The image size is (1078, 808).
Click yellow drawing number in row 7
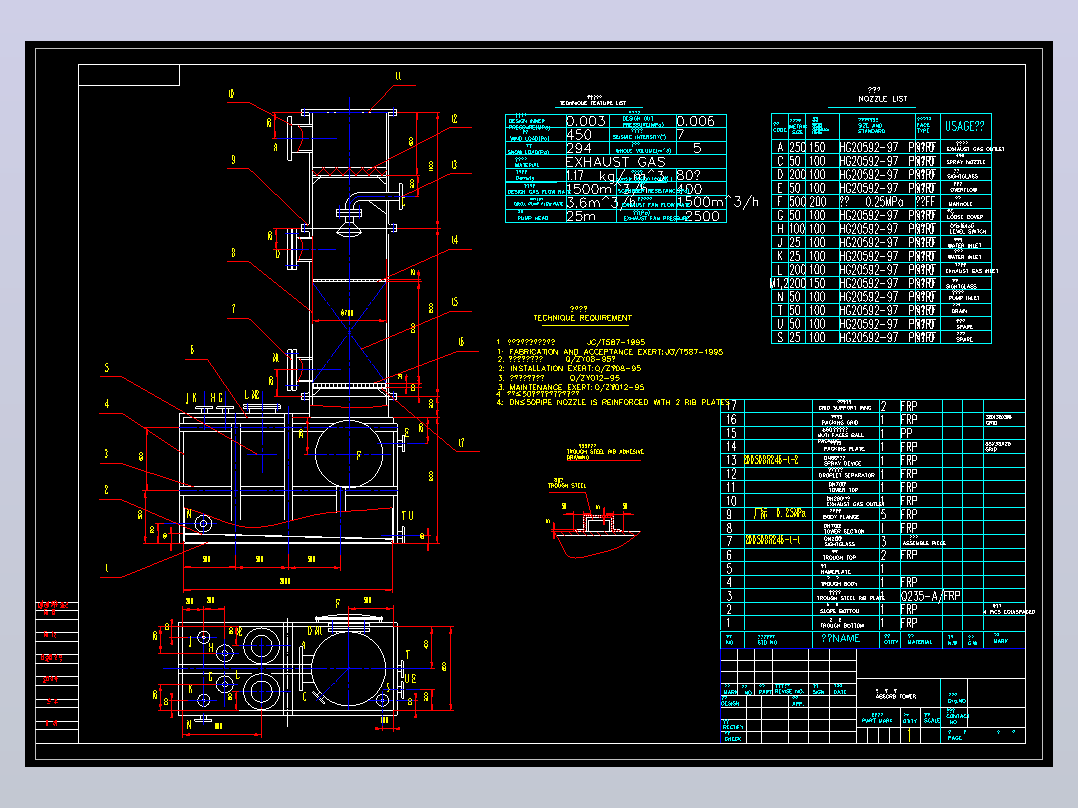[772, 541]
